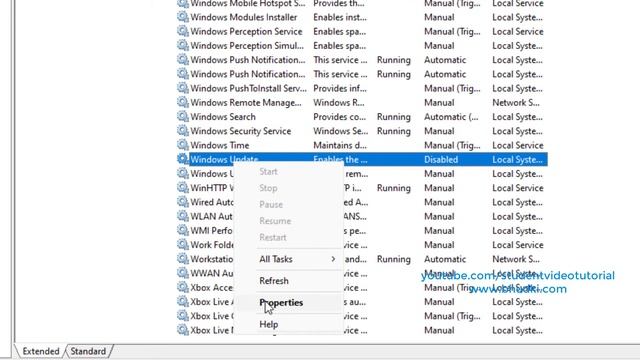Click disabled Stop in context menu
The height and width of the screenshot is (360, 640).
(268, 188)
